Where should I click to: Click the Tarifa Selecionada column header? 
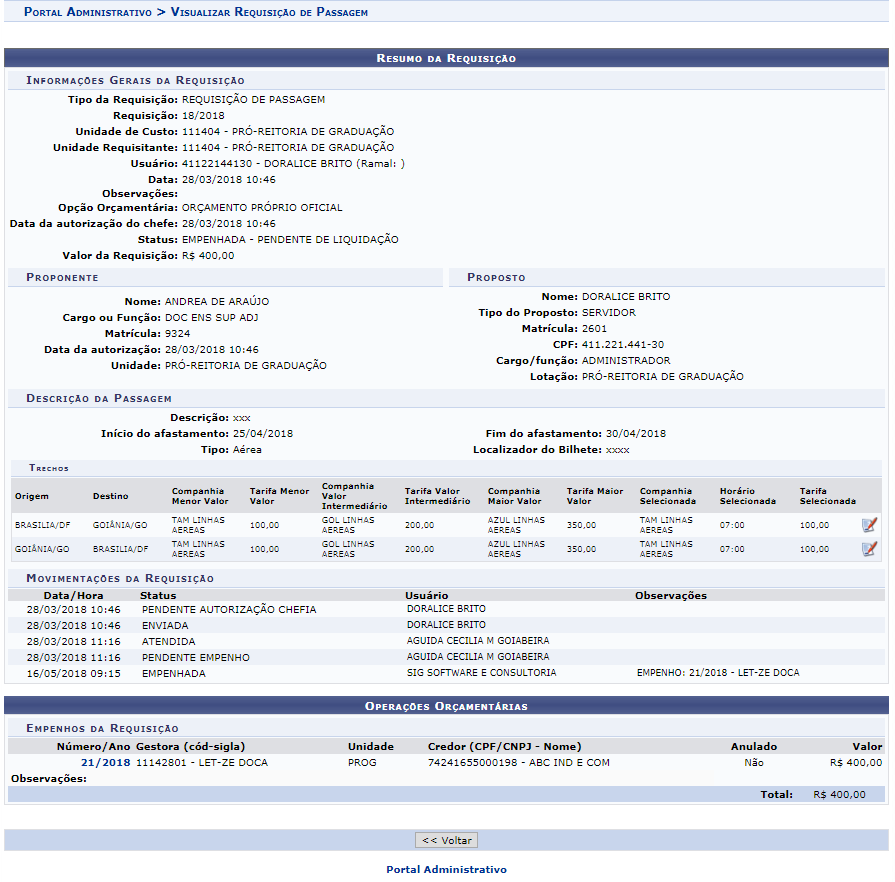tap(827, 496)
